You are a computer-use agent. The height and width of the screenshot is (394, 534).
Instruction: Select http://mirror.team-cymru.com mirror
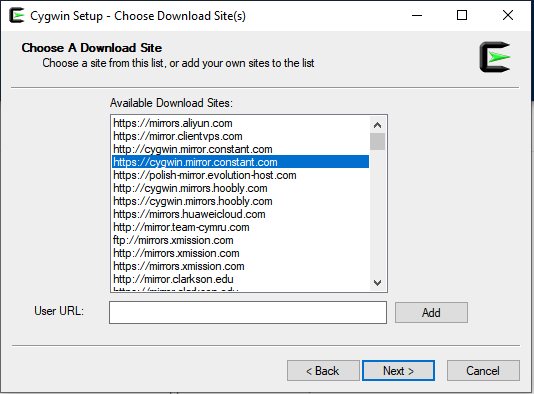coord(240,227)
